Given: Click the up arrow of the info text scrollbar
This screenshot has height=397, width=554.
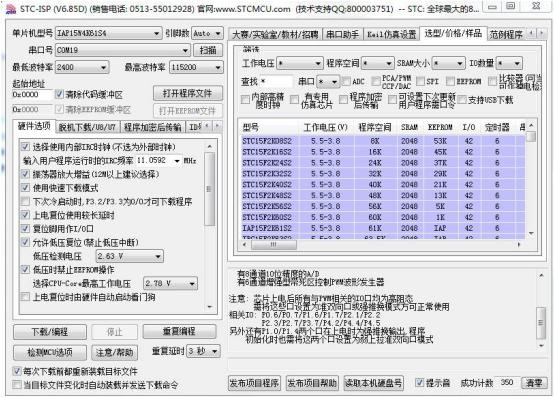Looking at the screenshot, I should point(541,275).
